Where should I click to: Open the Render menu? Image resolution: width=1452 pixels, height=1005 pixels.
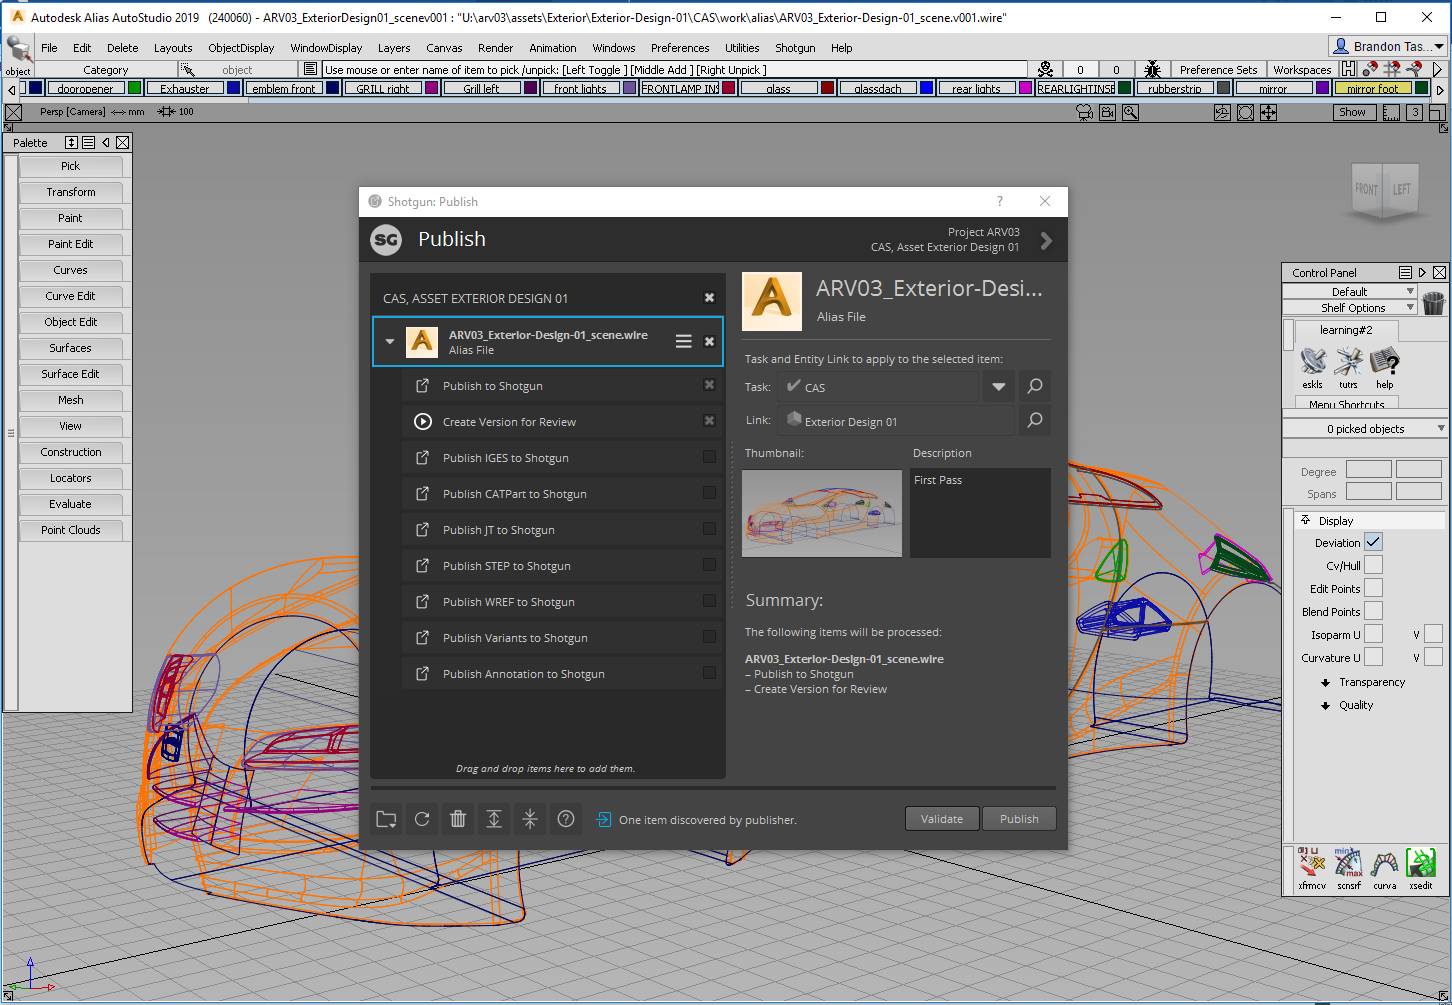pos(495,47)
